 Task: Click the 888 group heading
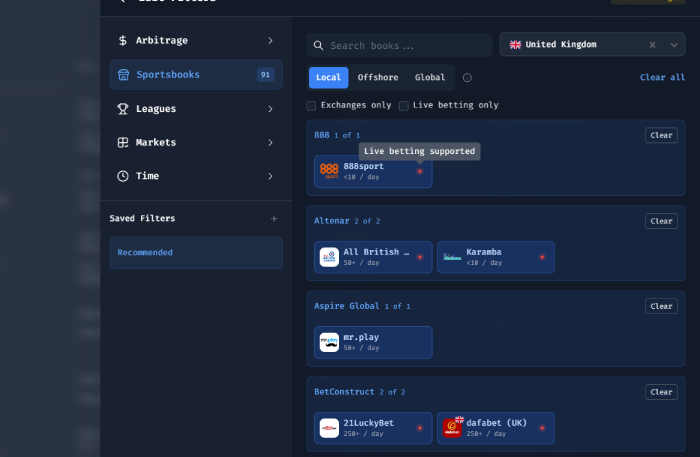[321, 135]
